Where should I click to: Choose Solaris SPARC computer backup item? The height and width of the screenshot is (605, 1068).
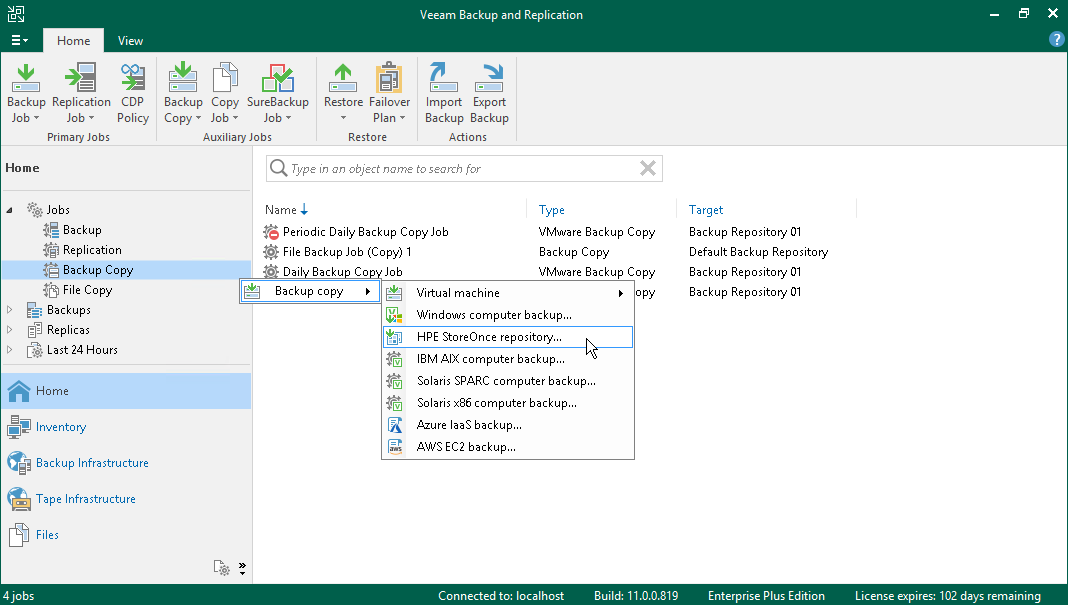[508, 381]
